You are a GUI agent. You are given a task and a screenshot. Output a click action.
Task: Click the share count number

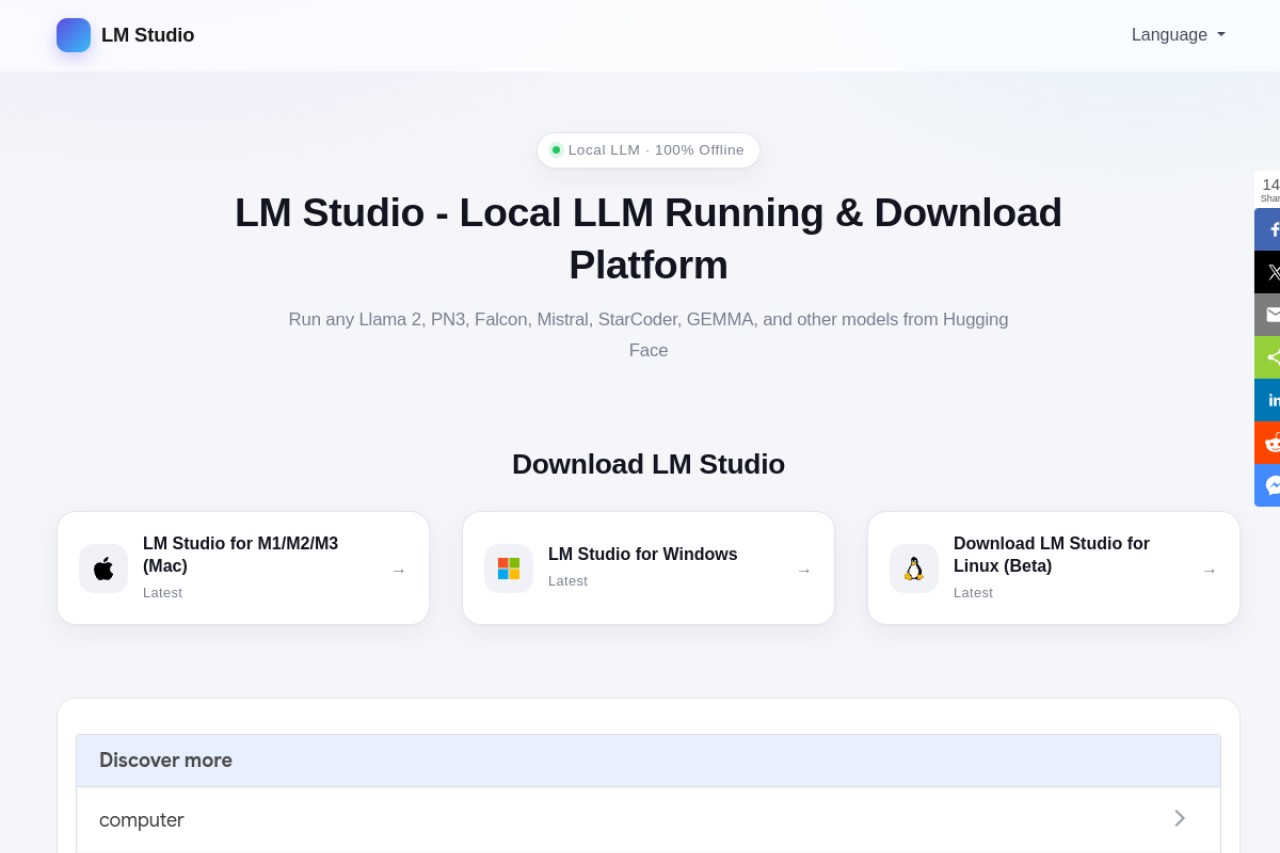(1270, 184)
